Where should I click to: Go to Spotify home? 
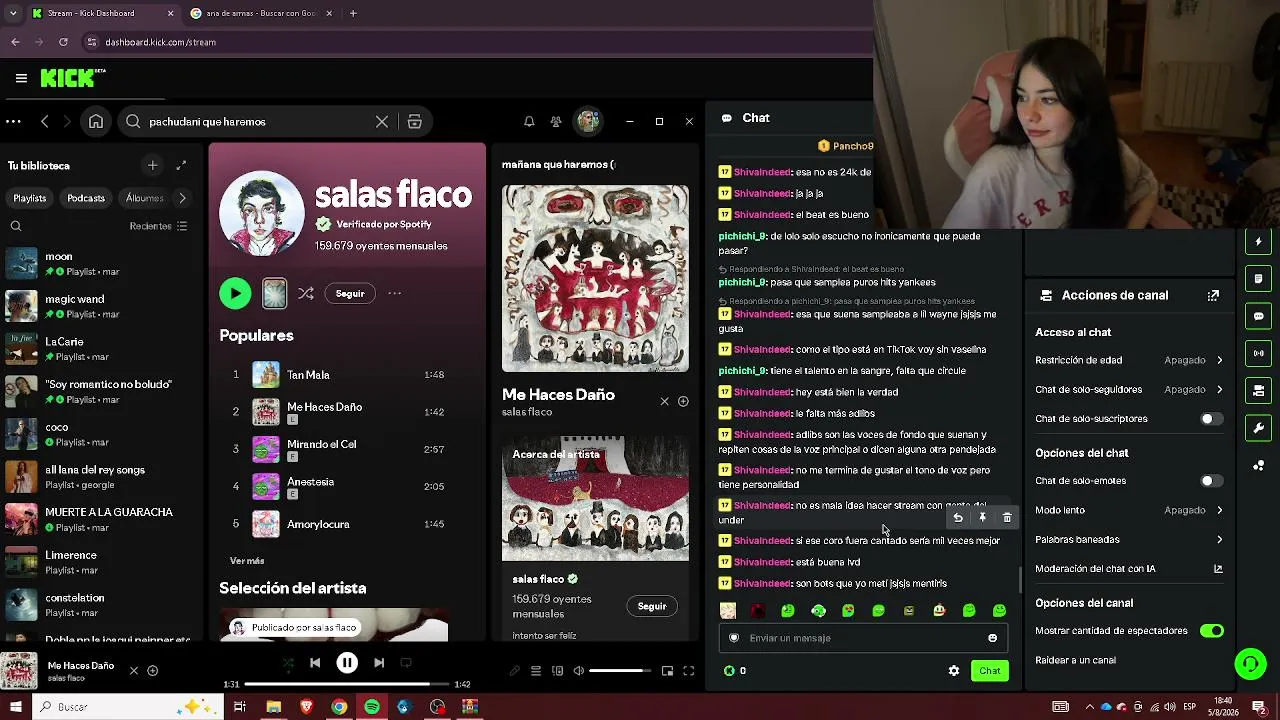[96, 122]
